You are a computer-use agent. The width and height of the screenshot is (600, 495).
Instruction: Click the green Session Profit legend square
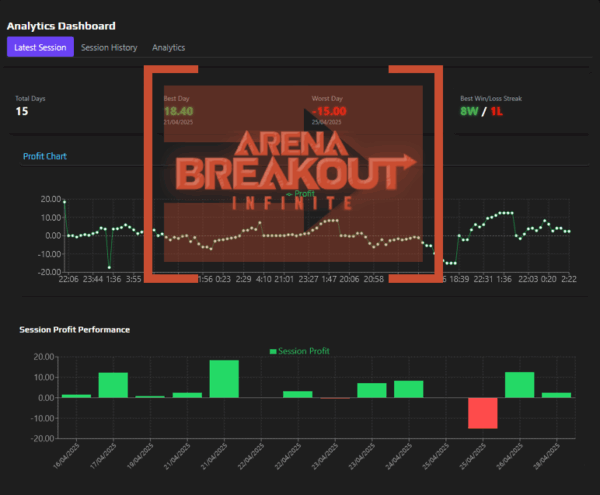pyautogui.click(x=275, y=351)
